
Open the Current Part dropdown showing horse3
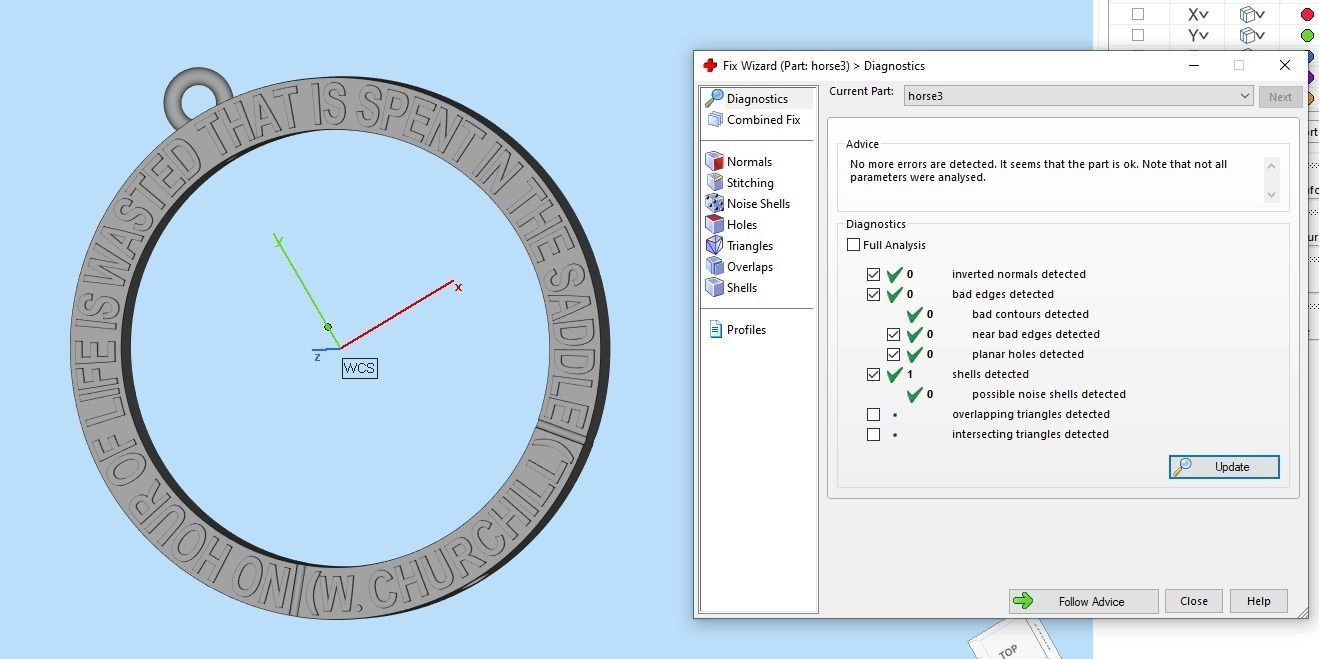click(1079, 96)
